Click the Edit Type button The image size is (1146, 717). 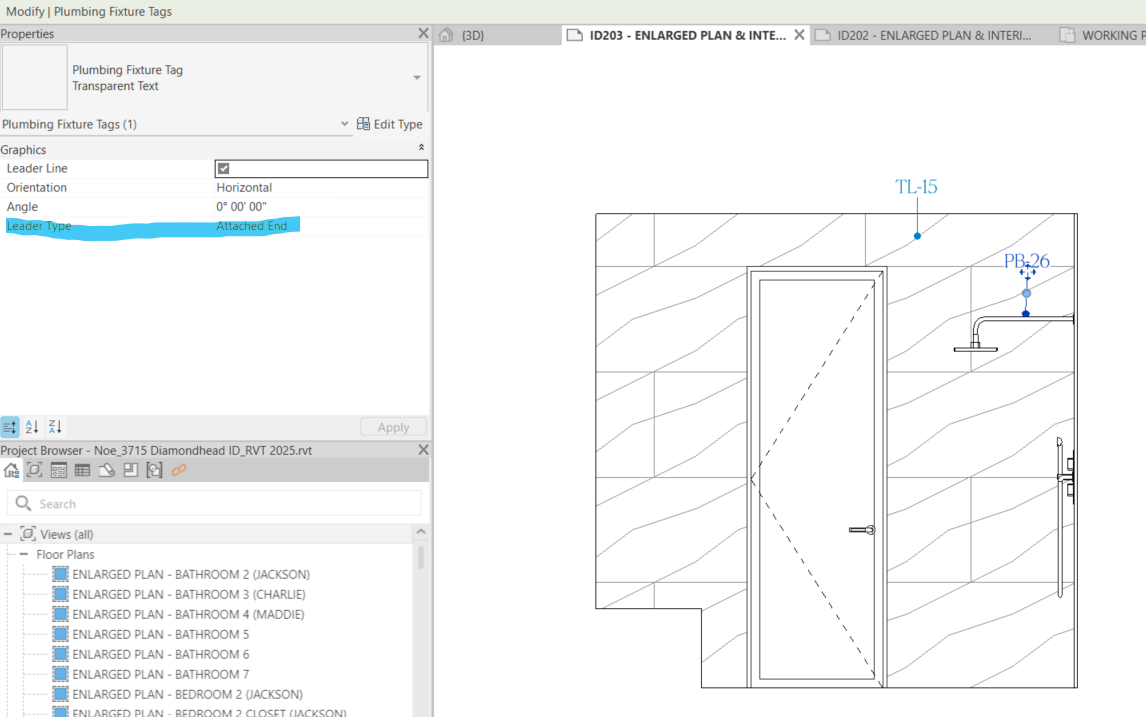pos(390,124)
